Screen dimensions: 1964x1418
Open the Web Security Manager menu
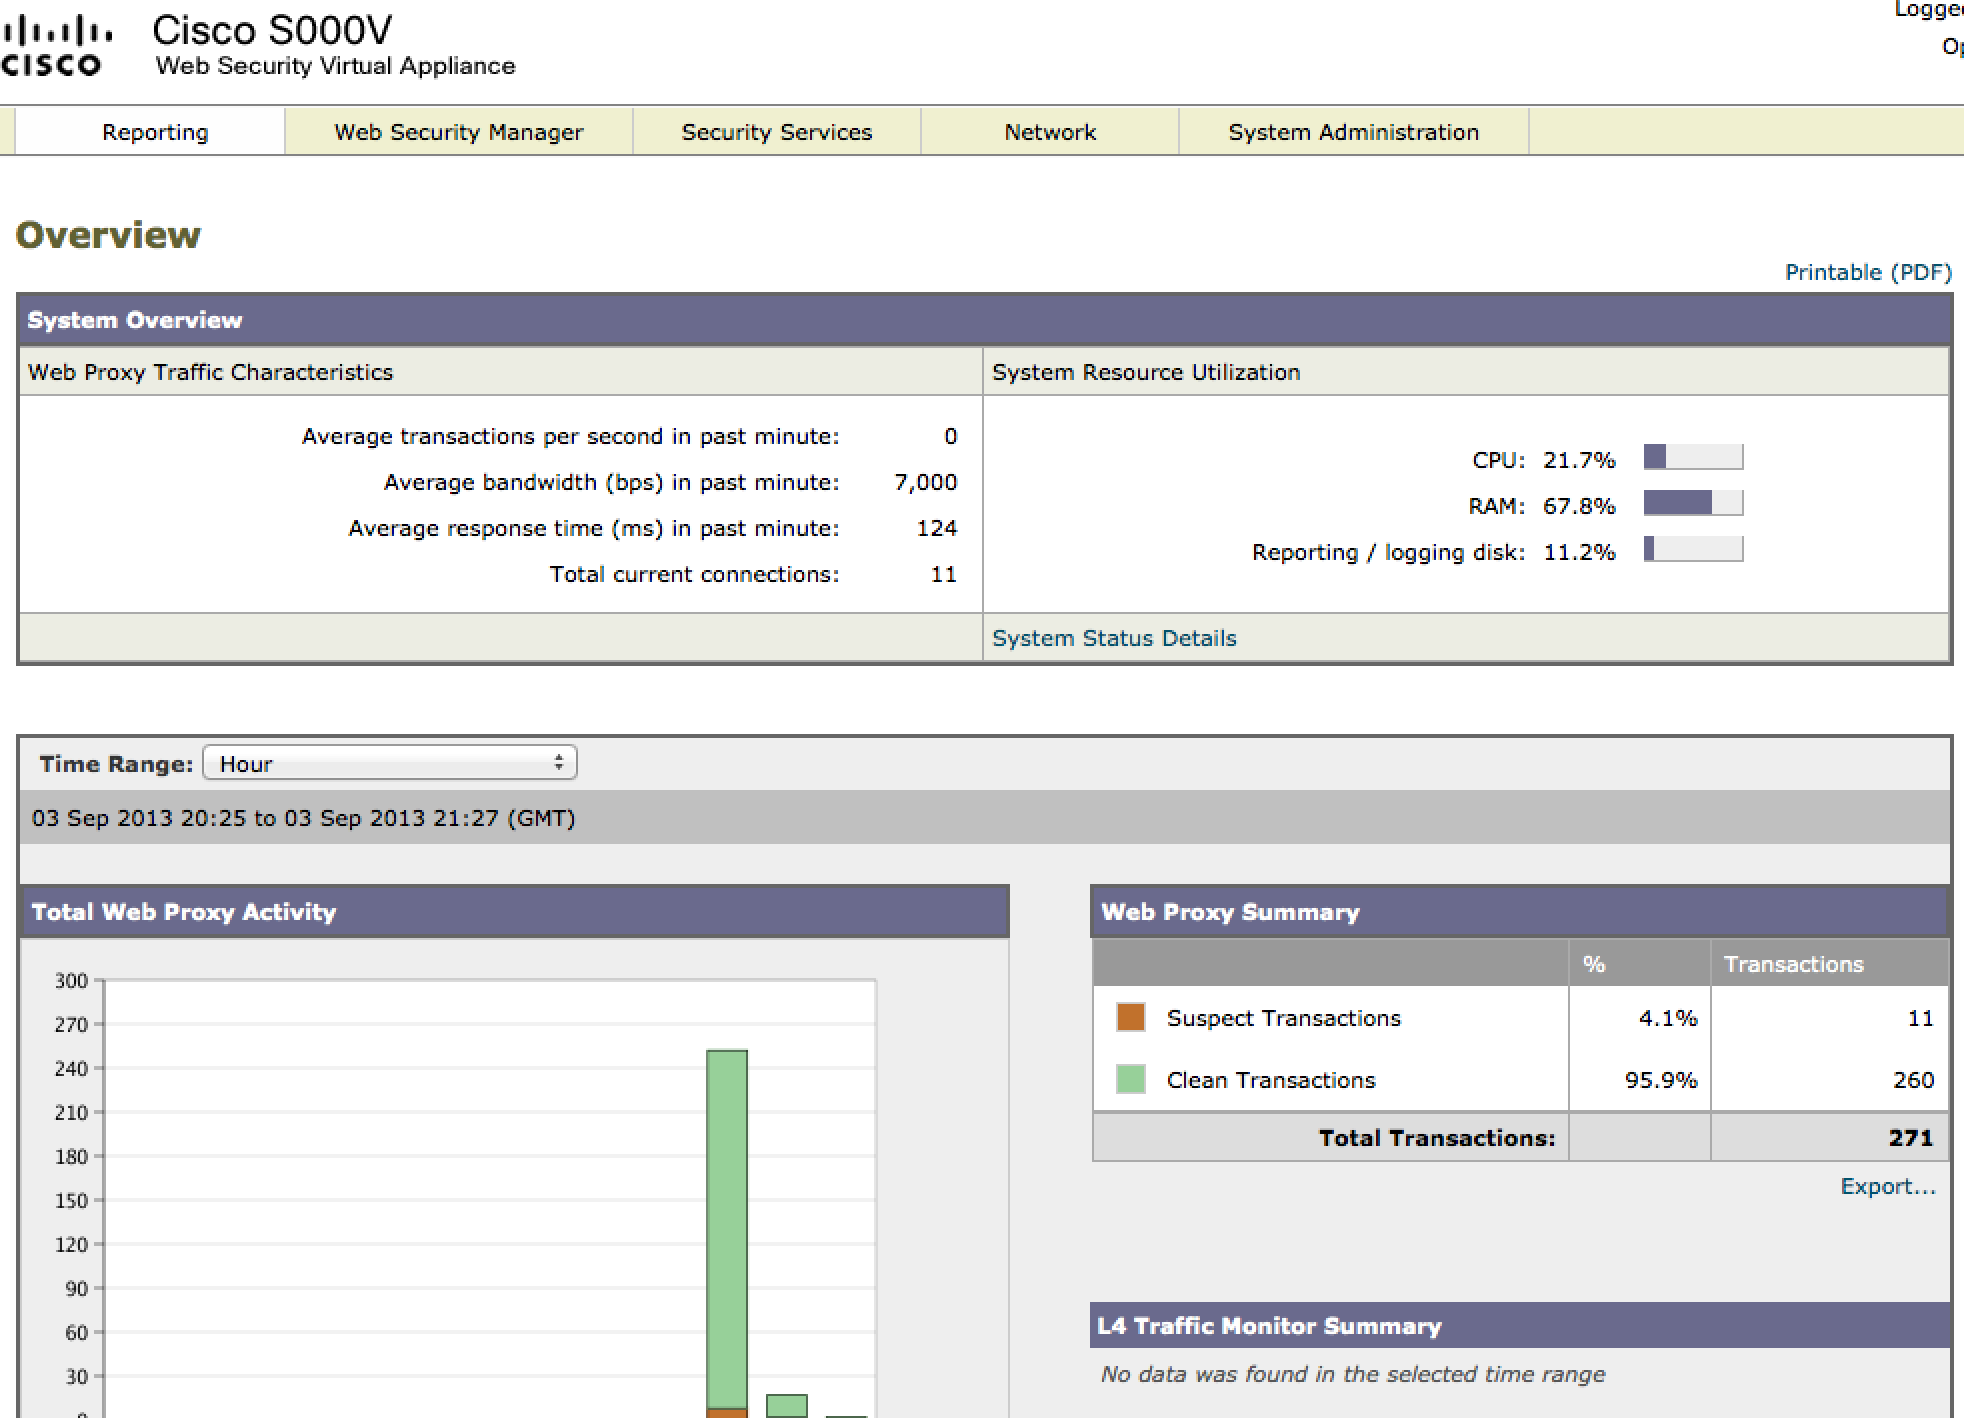coord(458,131)
